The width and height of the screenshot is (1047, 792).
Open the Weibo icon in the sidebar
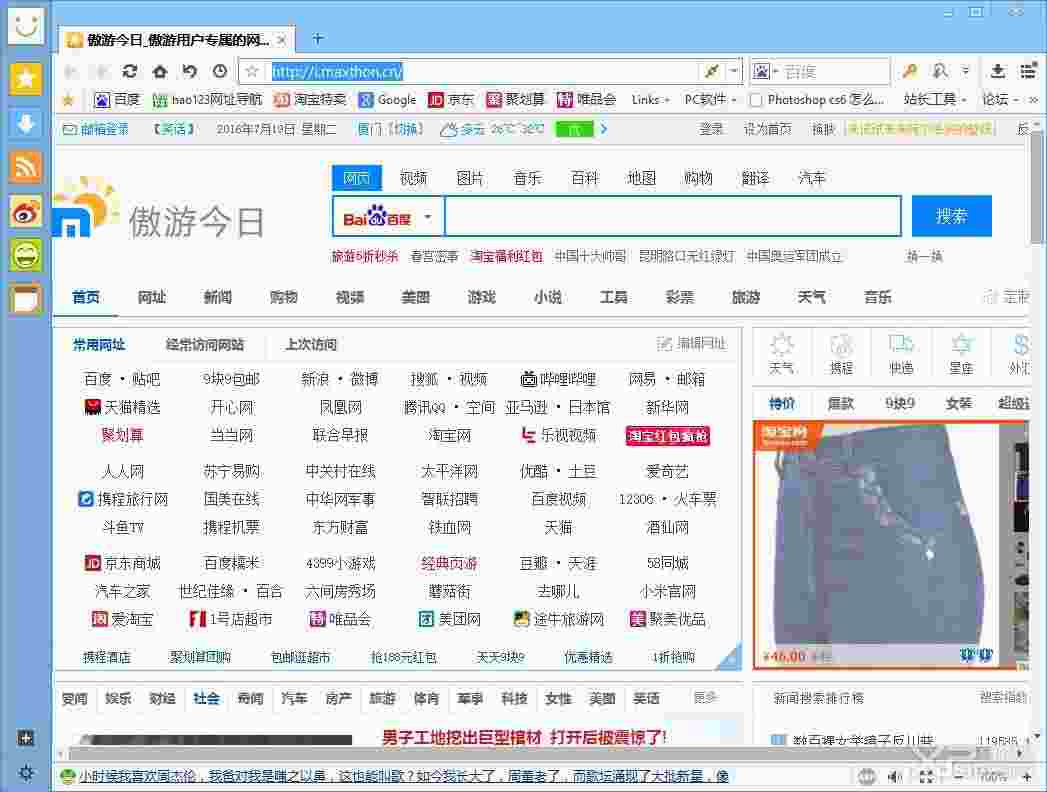(x=25, y=212)
